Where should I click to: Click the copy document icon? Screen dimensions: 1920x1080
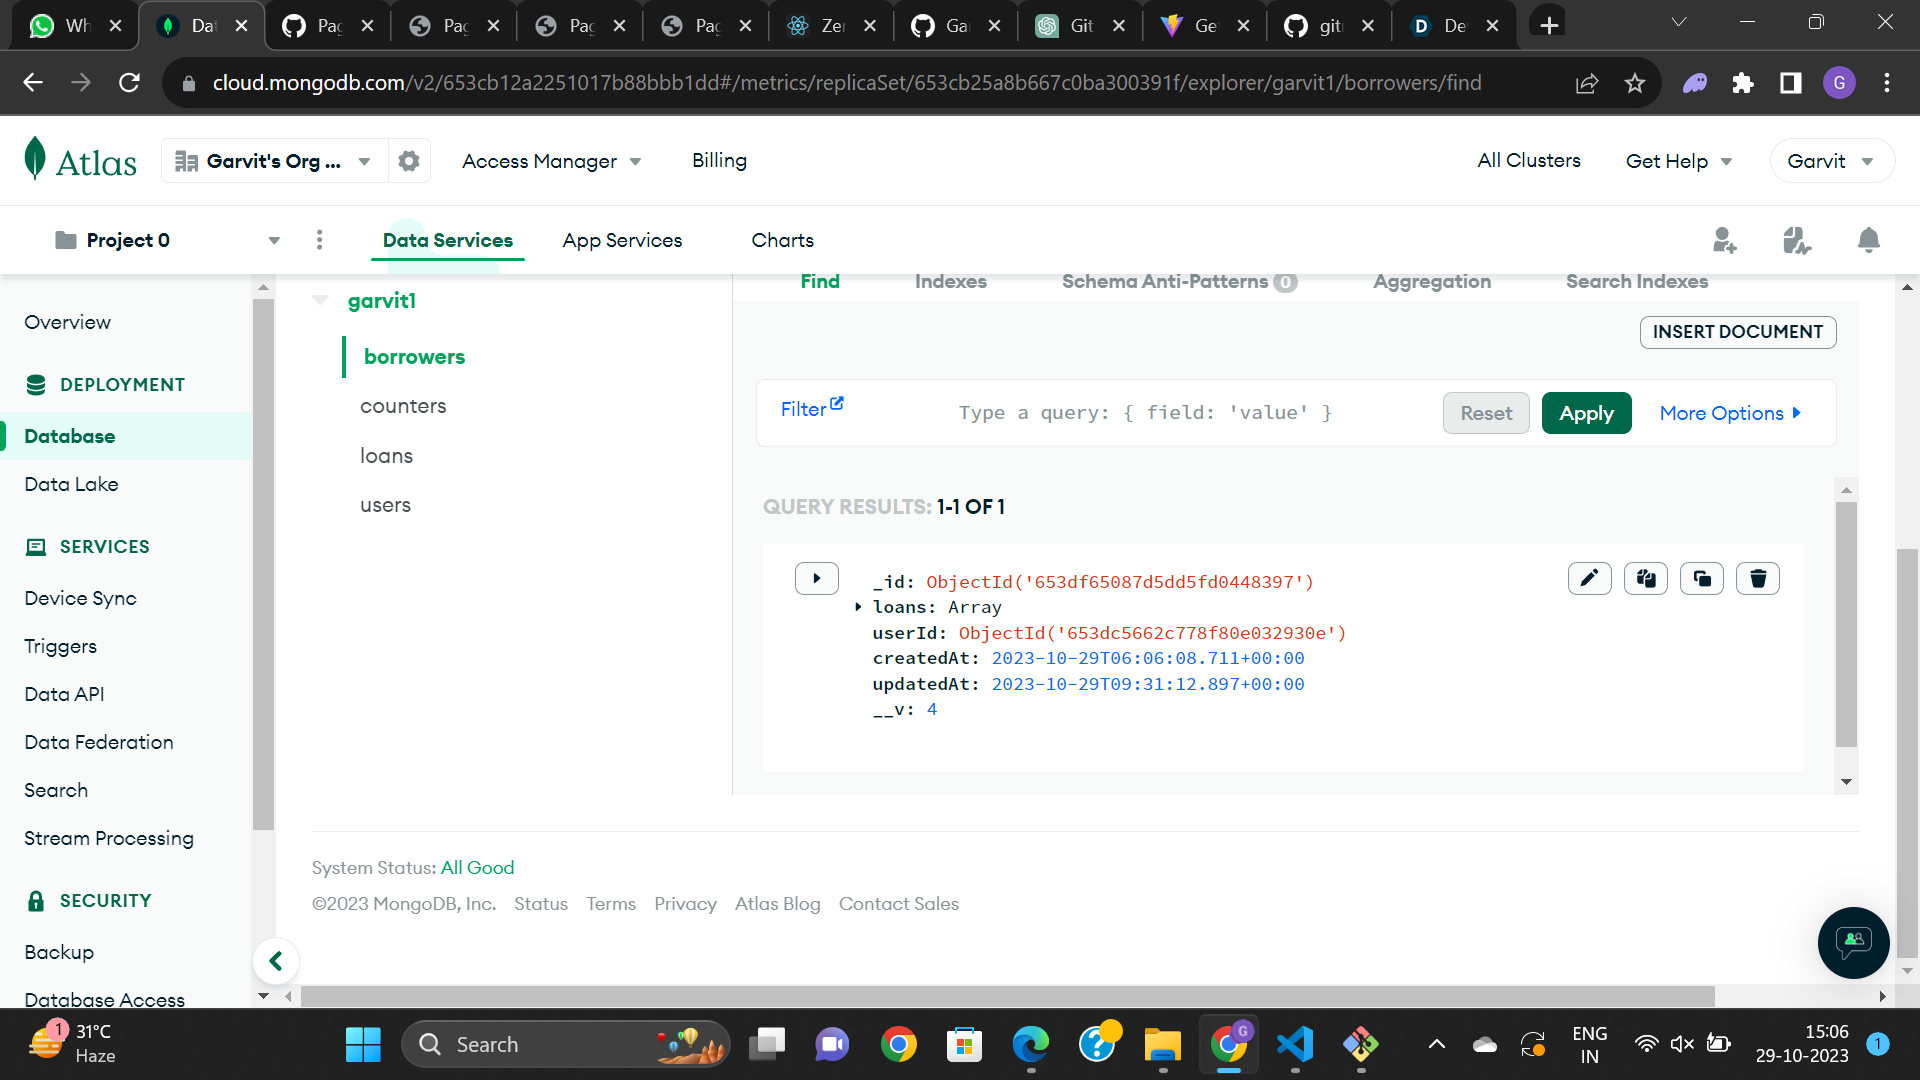click(1645, 578)
